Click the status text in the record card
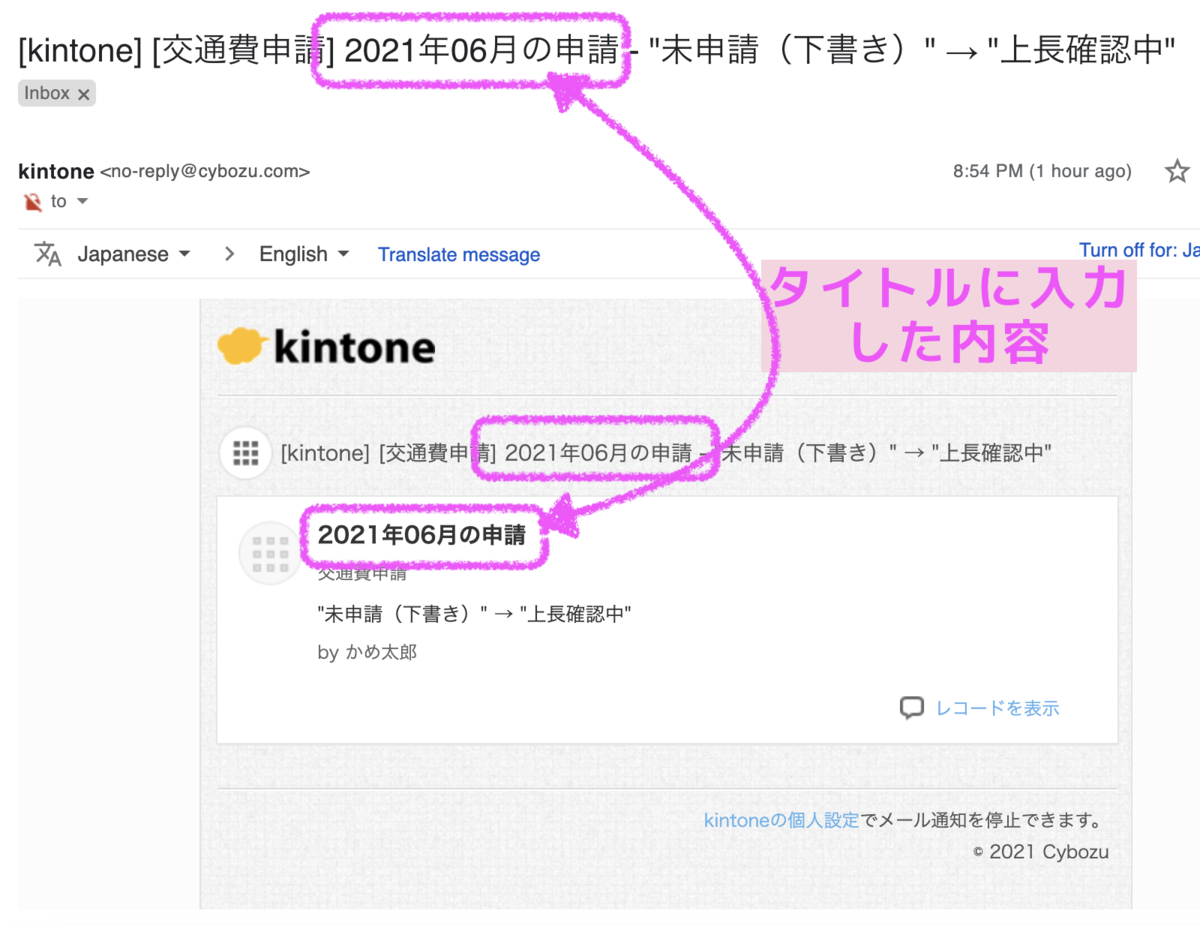Image resolution: width=1200 pixels, height=926 pixels. [475, 613]
